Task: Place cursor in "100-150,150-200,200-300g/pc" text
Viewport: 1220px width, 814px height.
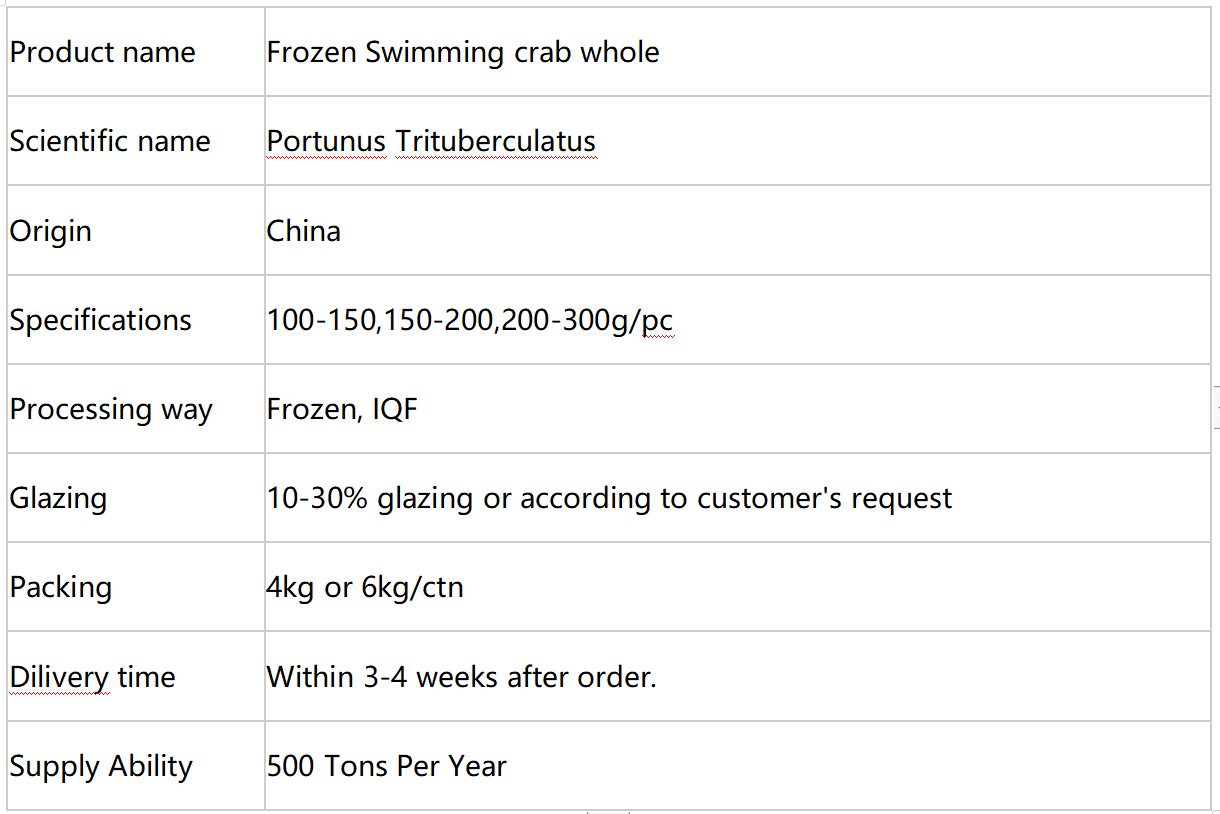Action: coord(470,320)
